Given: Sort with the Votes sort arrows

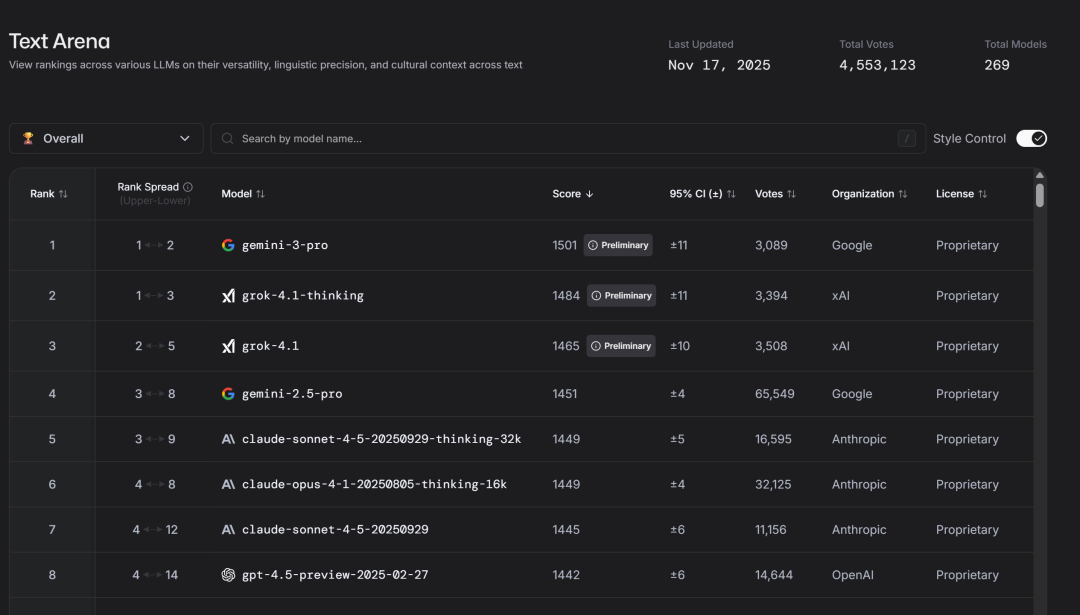Looking at the screenshot, I should 791,194.
